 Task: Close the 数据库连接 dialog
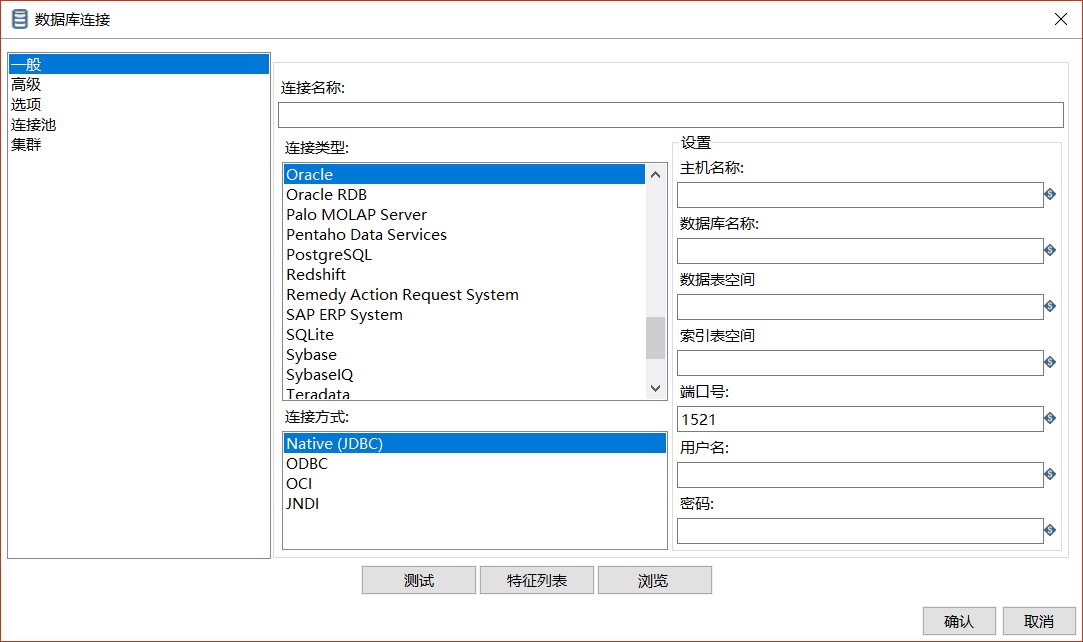[1061, 19]
